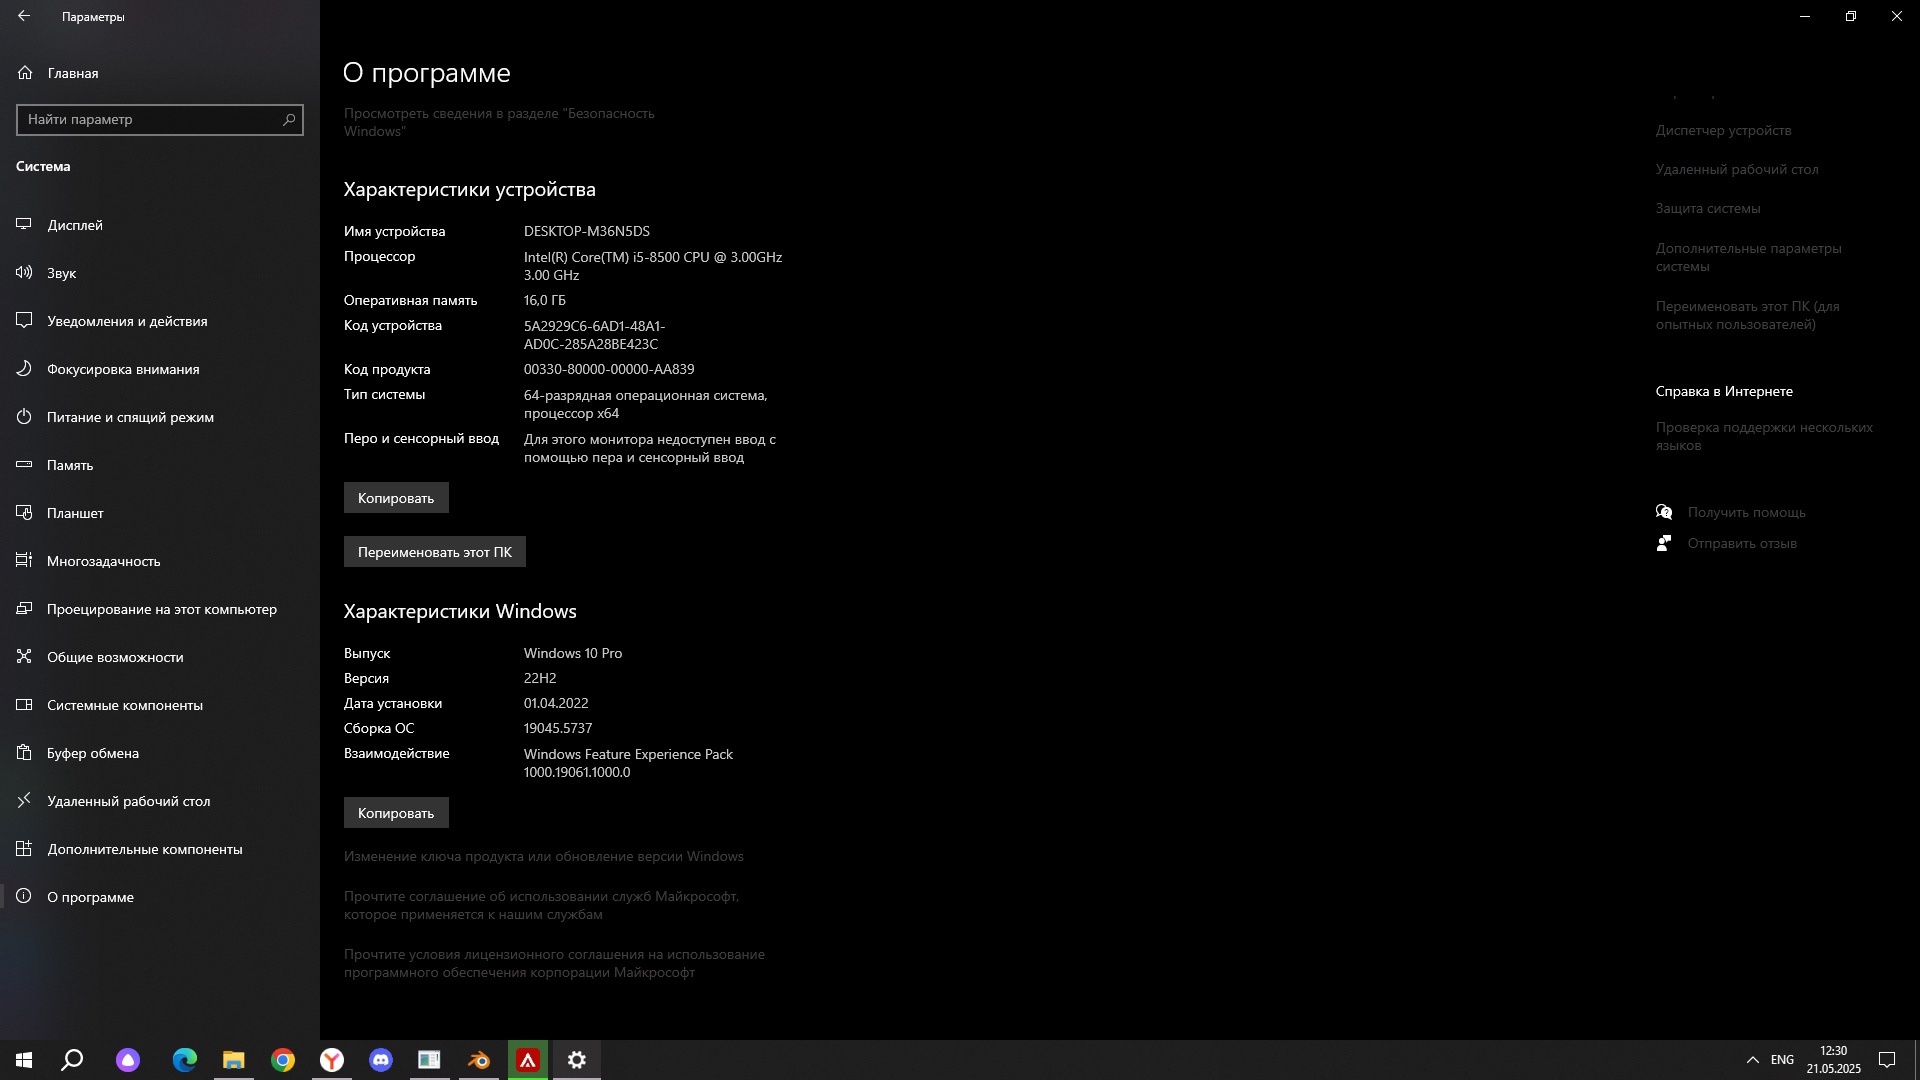Open Планшет settings
The image size is (1920, 1080).
click(160, 513)
